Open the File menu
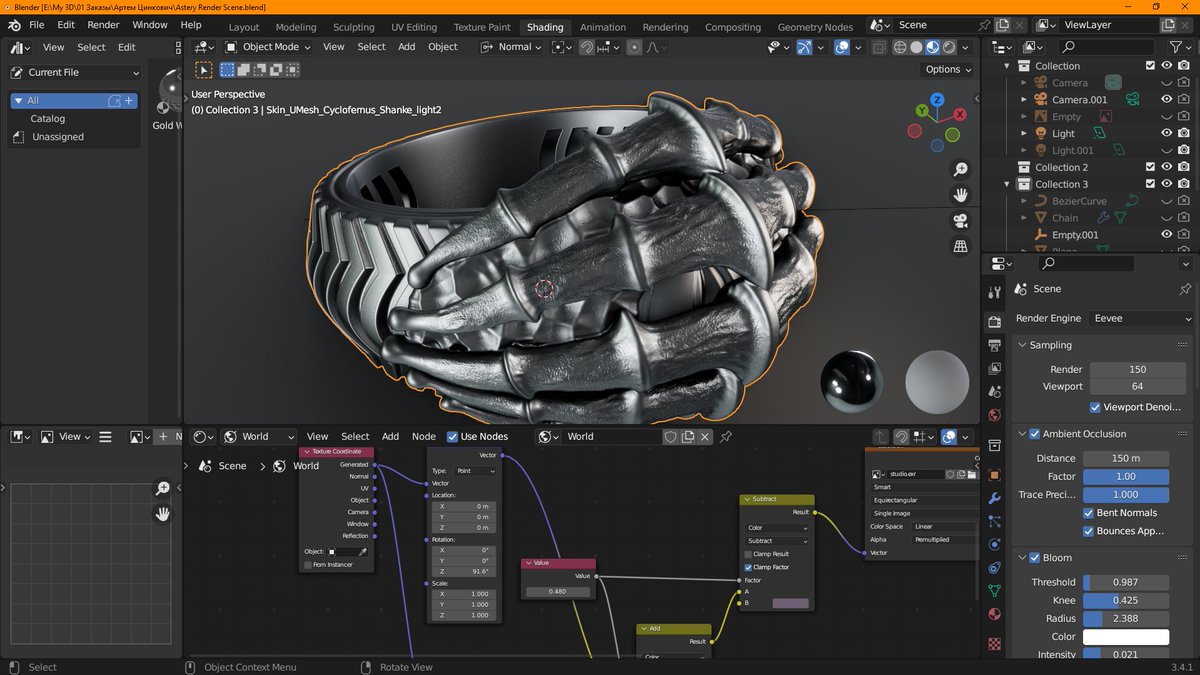The width and height of the screenshot is (1200, 675). point(36,24)
